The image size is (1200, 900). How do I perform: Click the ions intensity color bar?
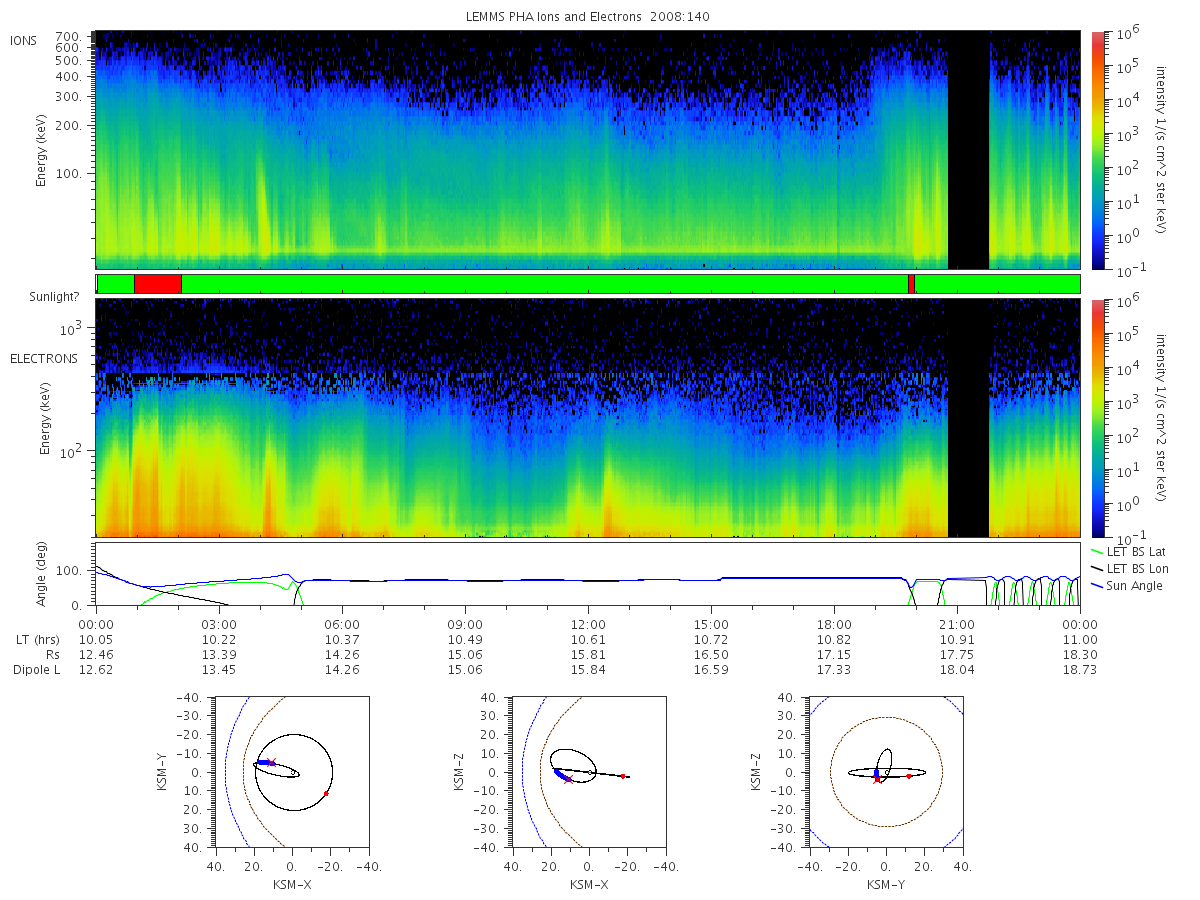pyautogui.click(x=1098, y=150)
